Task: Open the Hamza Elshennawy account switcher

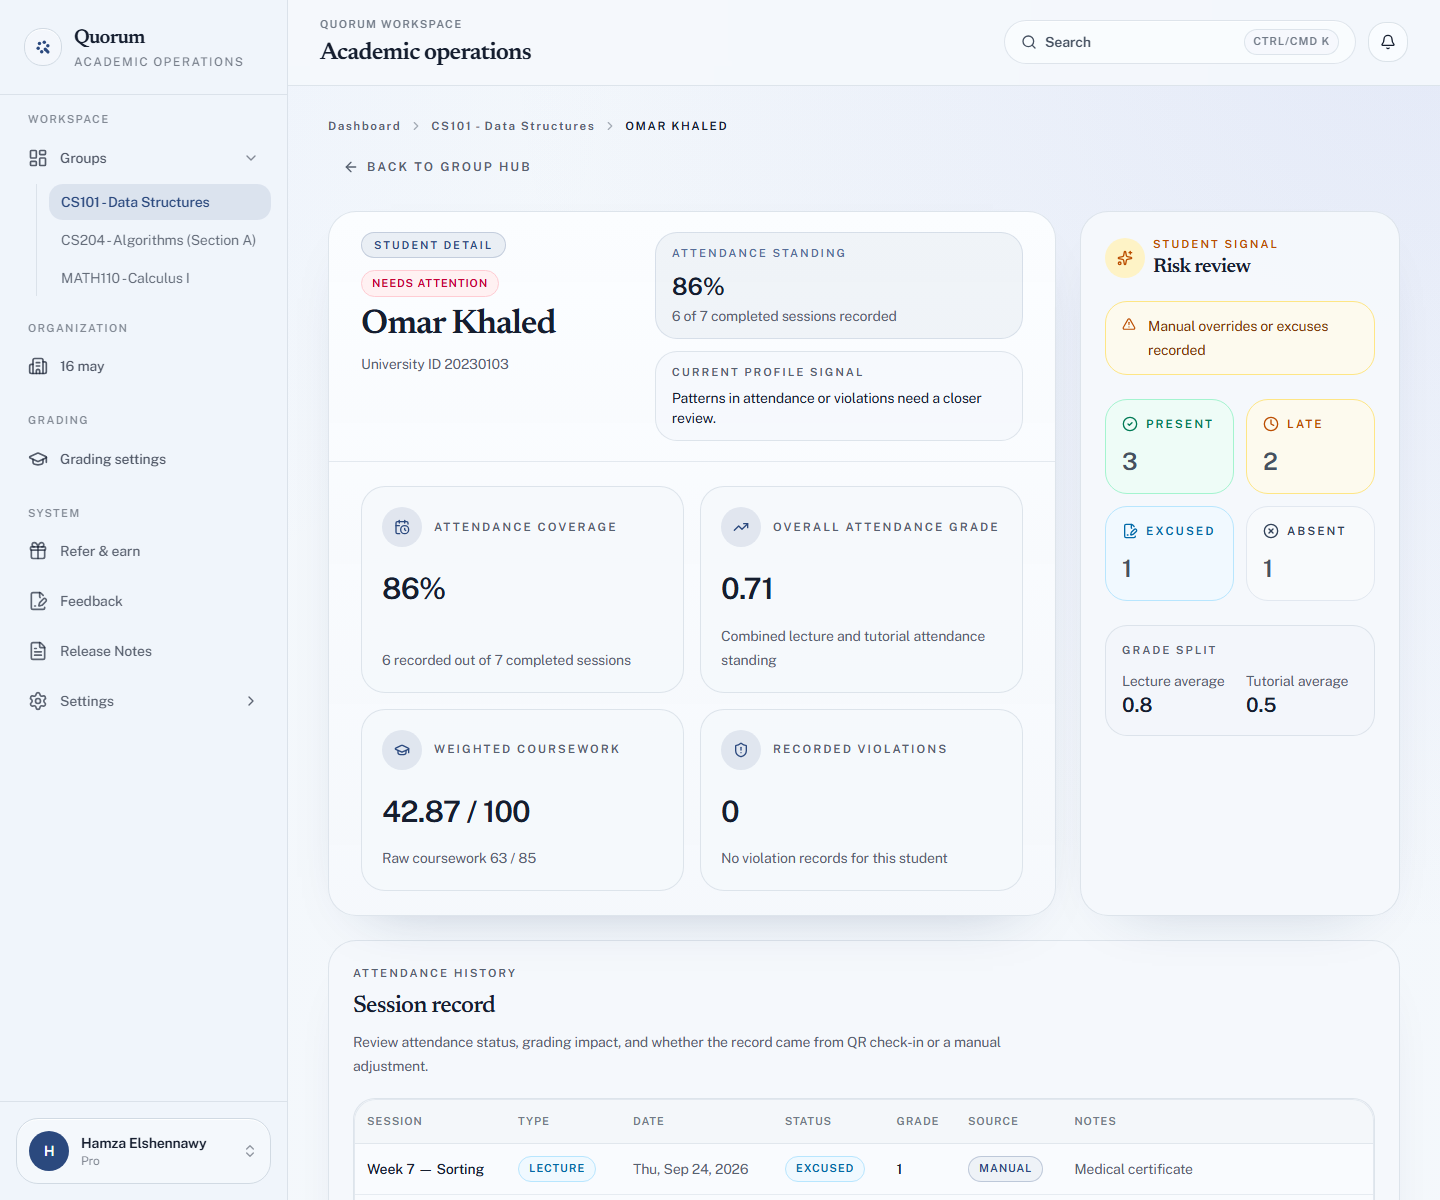Action: coord(144,1151)
